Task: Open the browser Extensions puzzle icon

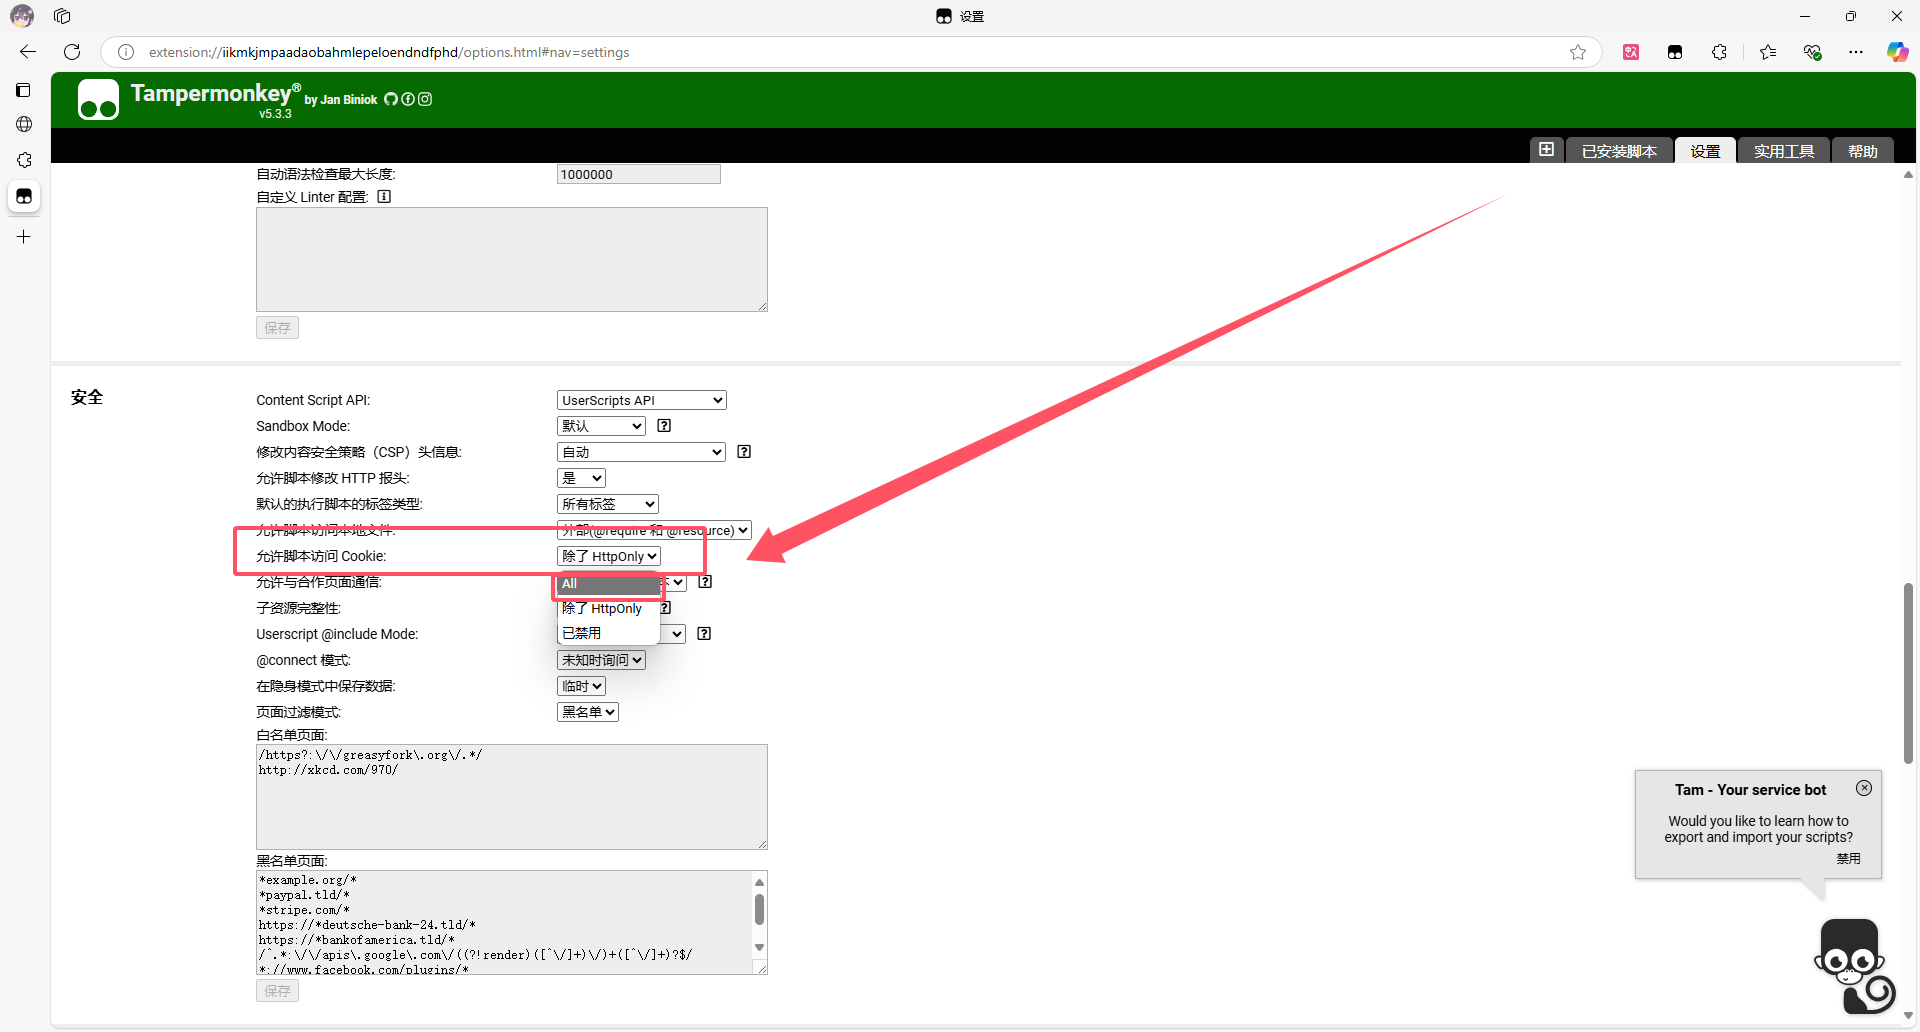Action: [1719, 52]
